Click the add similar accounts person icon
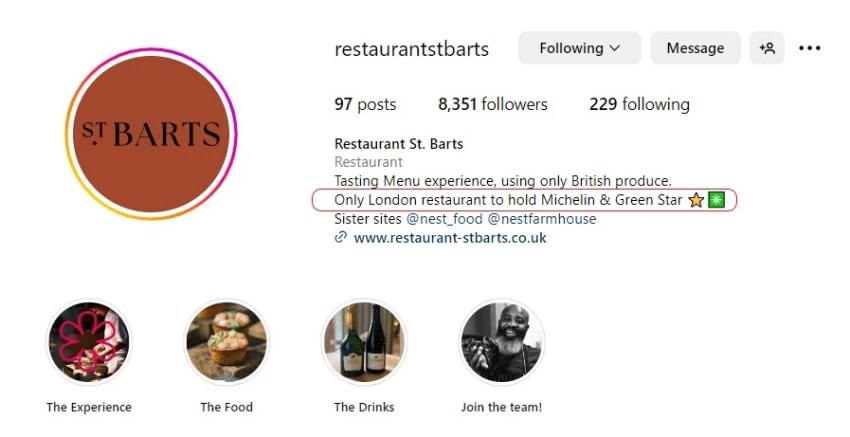The height and width of the screenshot is (437, 850). tap(767, 48)
